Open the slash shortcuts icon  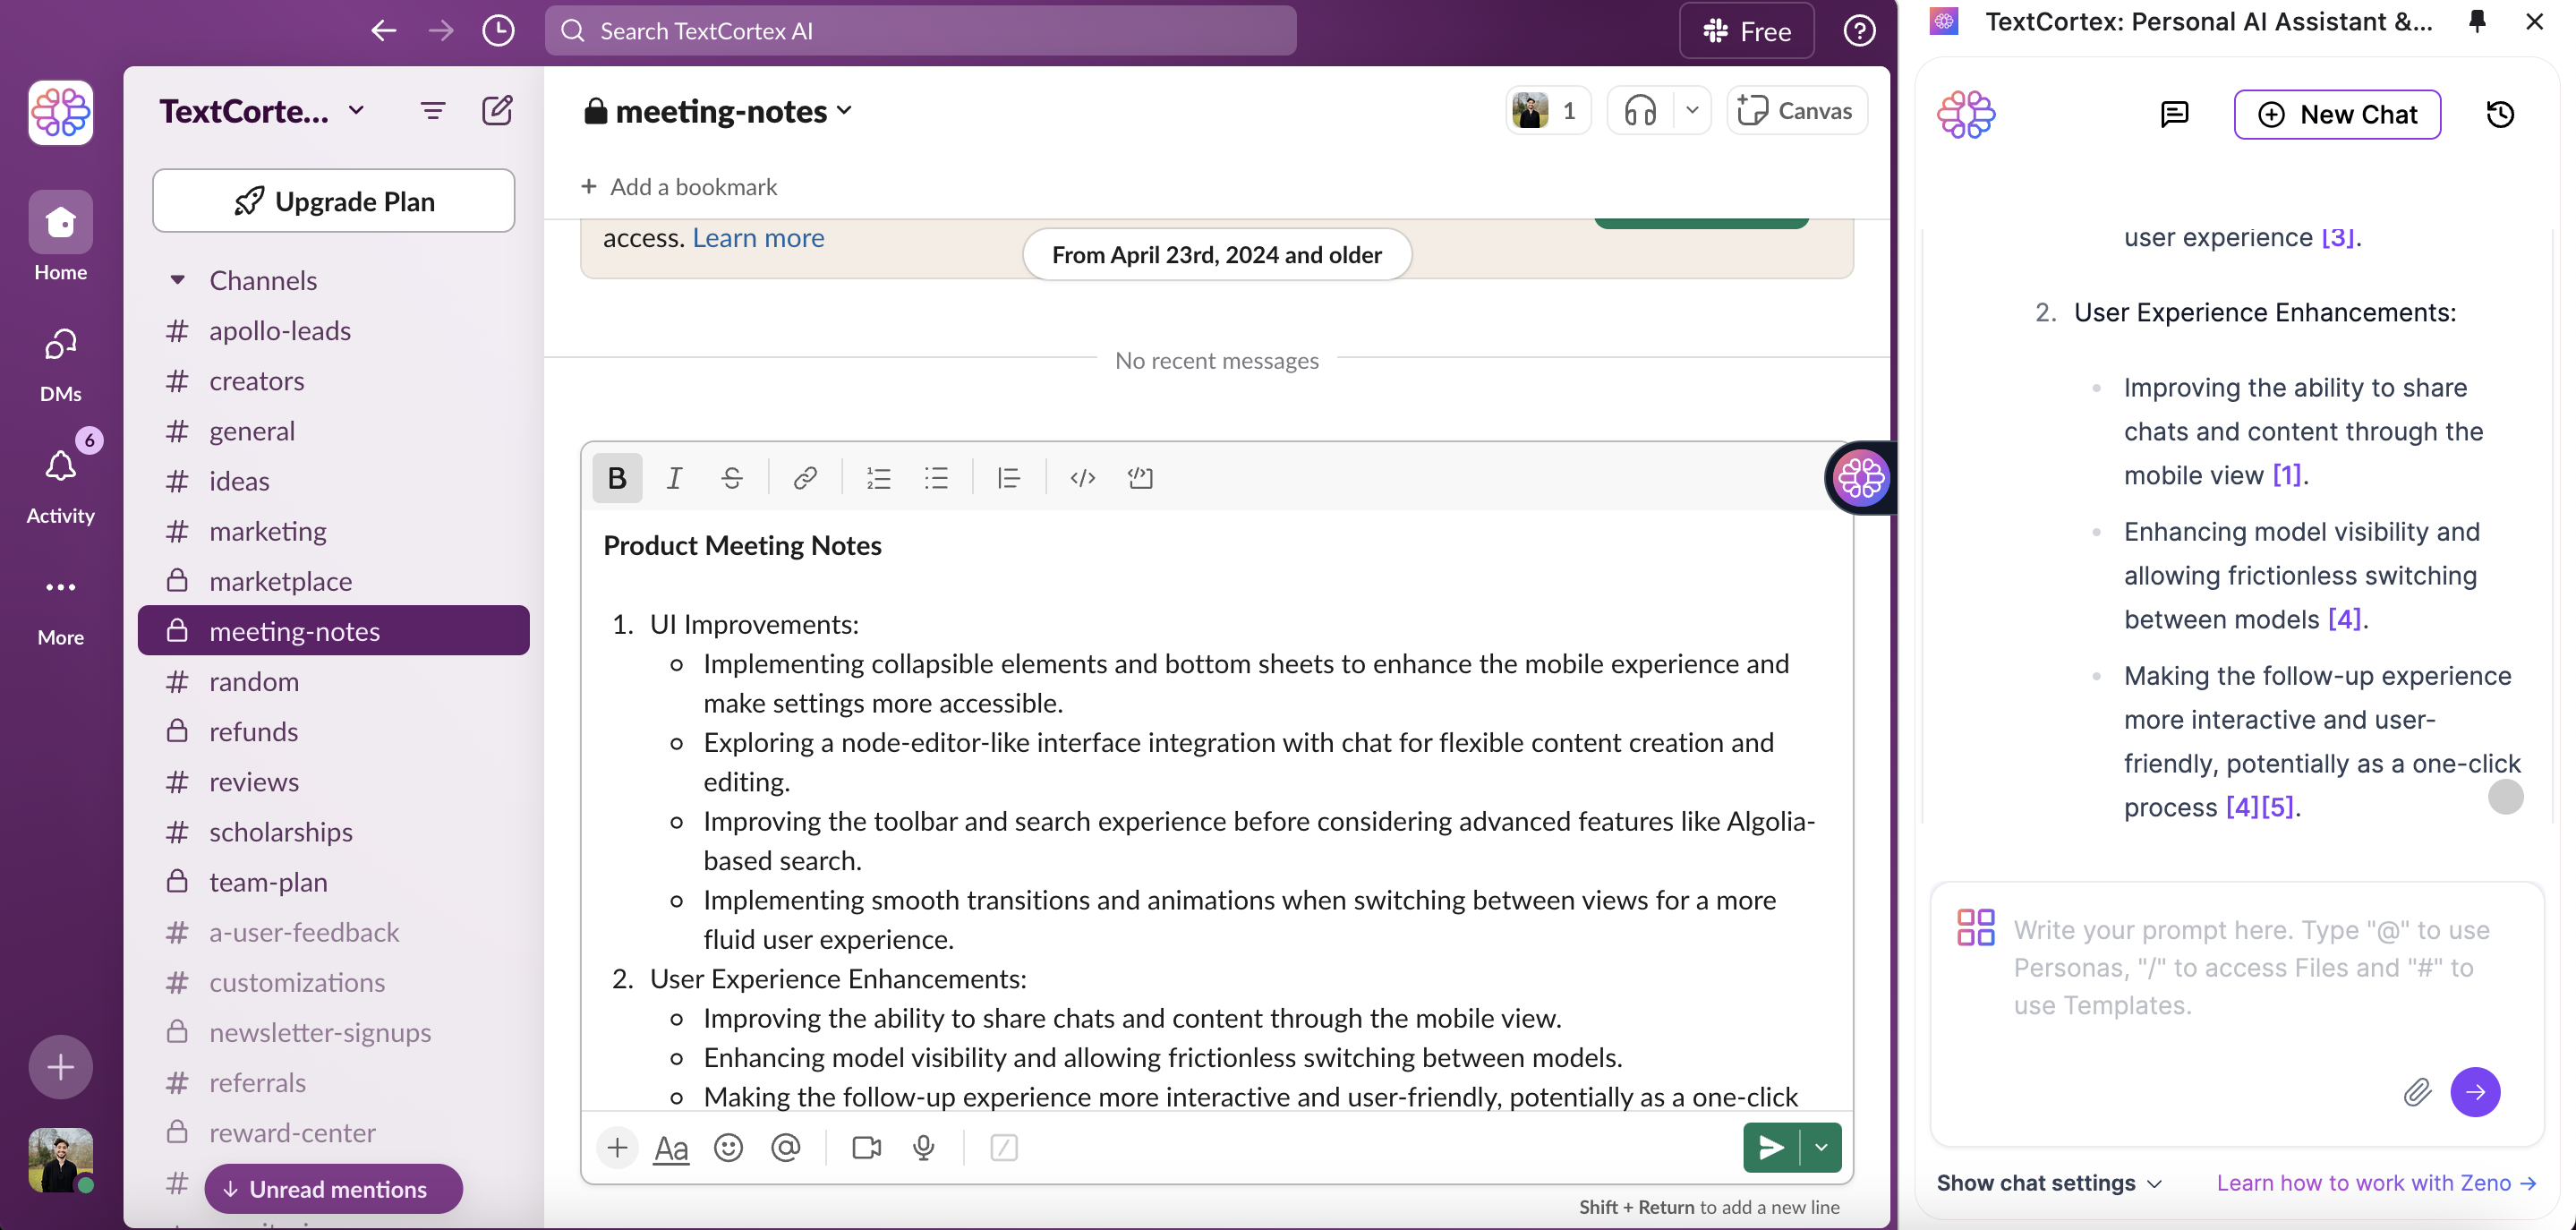pos(1003,1147)
